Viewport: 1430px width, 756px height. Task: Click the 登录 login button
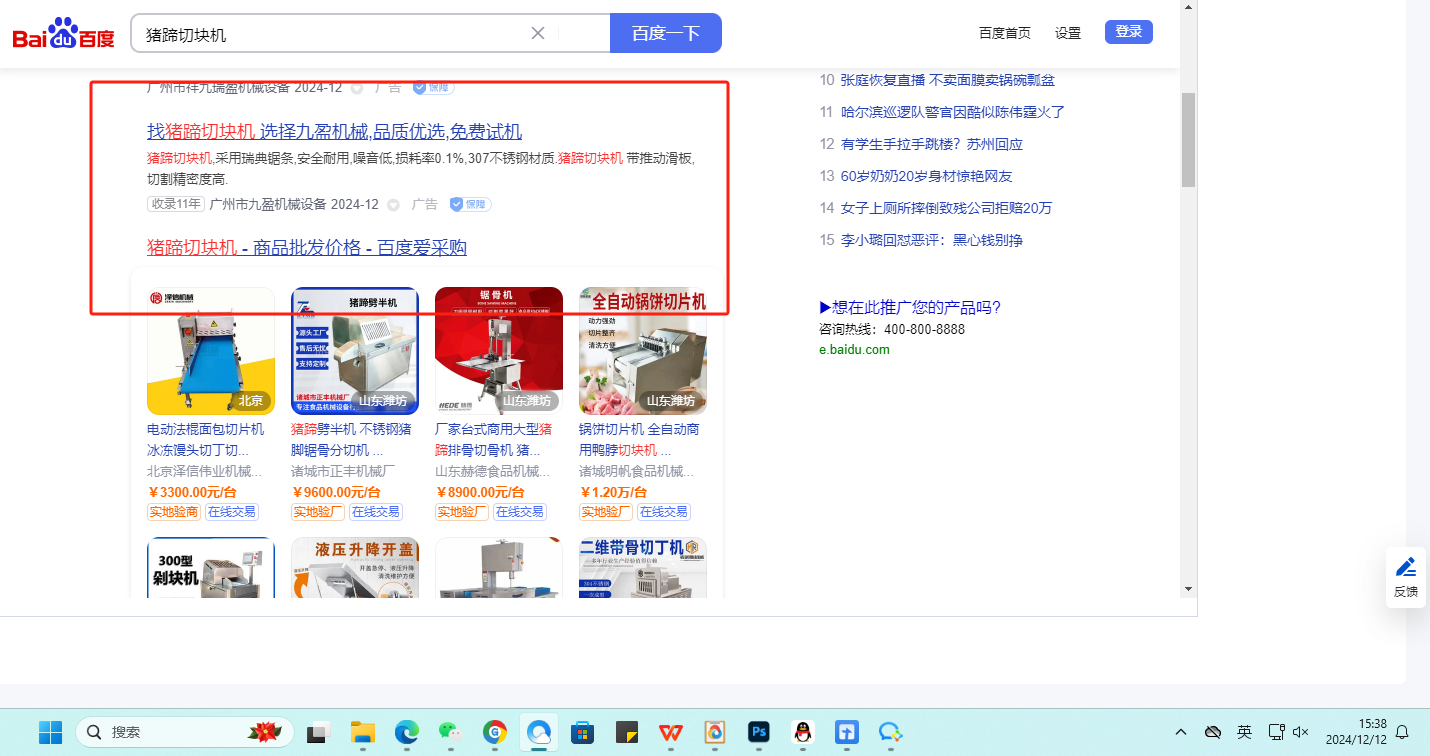point(1129,32)
